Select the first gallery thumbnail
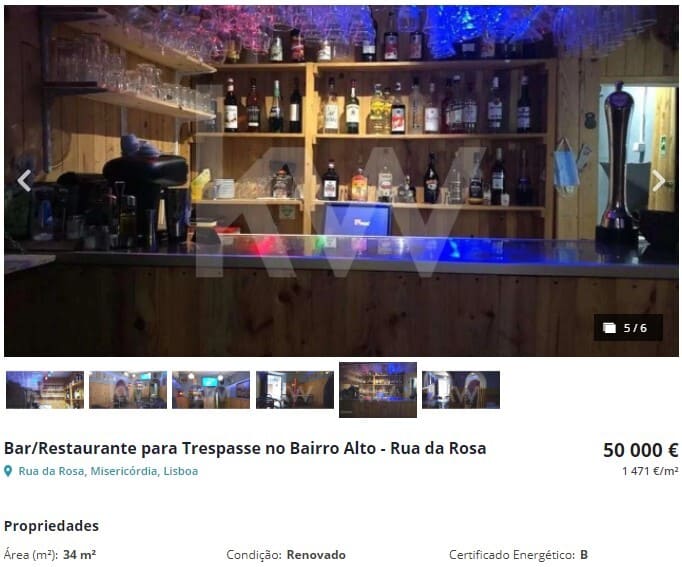The width and height of the screenshot is (682, 567). (x=45, y=390)
